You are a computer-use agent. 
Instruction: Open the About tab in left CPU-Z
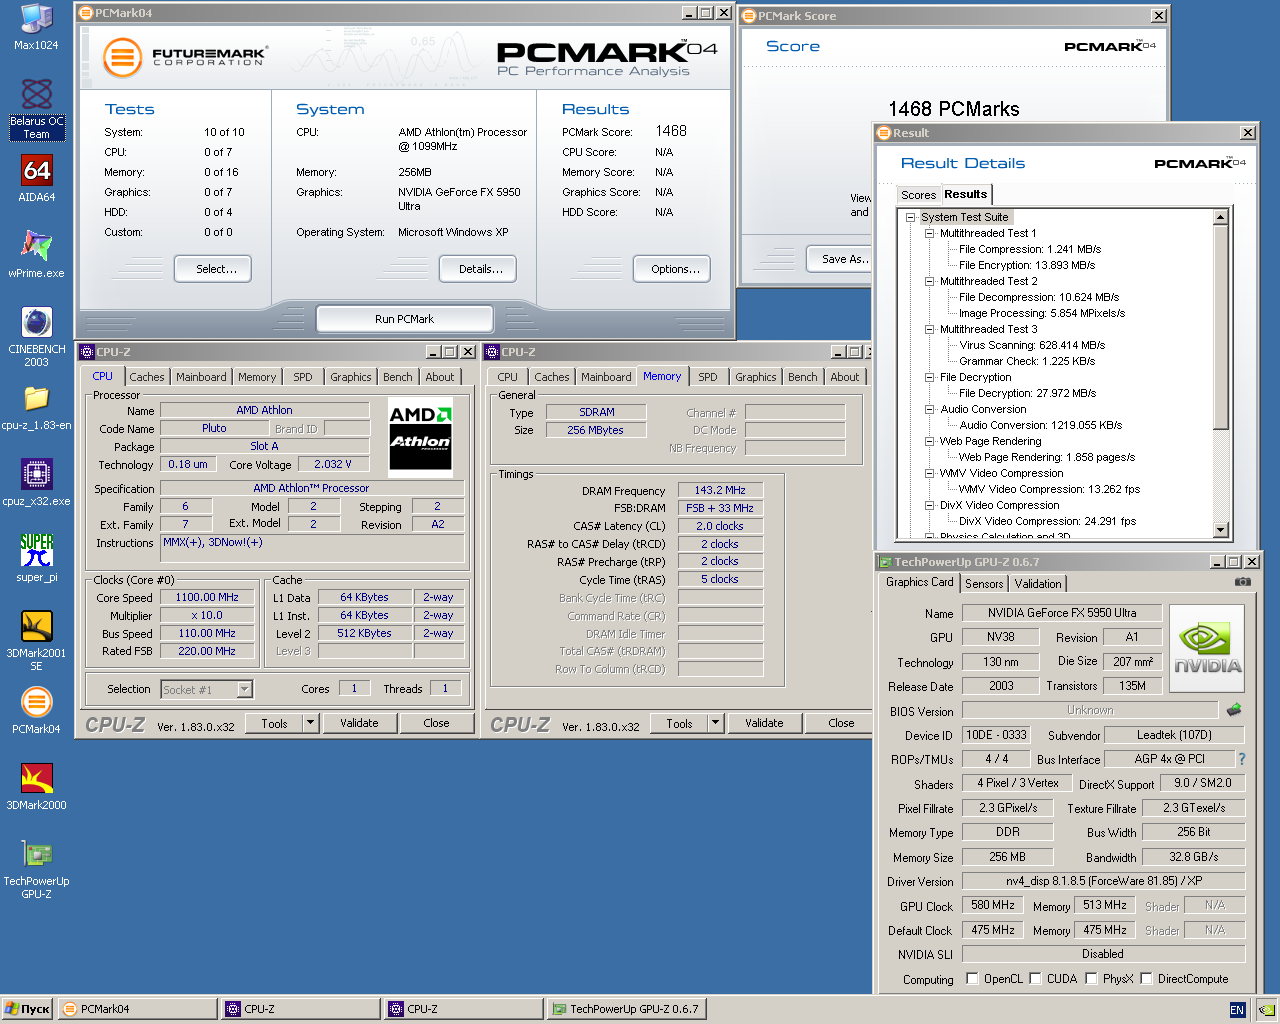tap(439, 377)
